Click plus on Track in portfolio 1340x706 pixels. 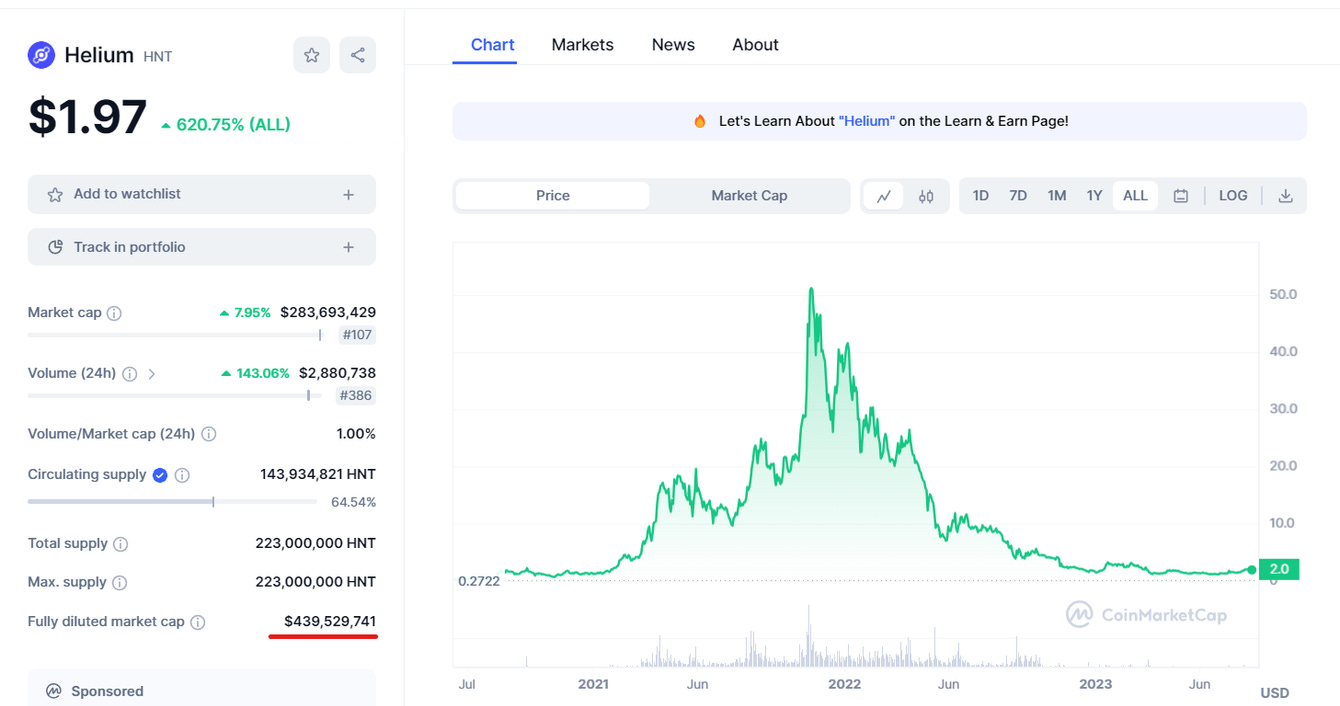pyautogui.click(x=348, y=247)
